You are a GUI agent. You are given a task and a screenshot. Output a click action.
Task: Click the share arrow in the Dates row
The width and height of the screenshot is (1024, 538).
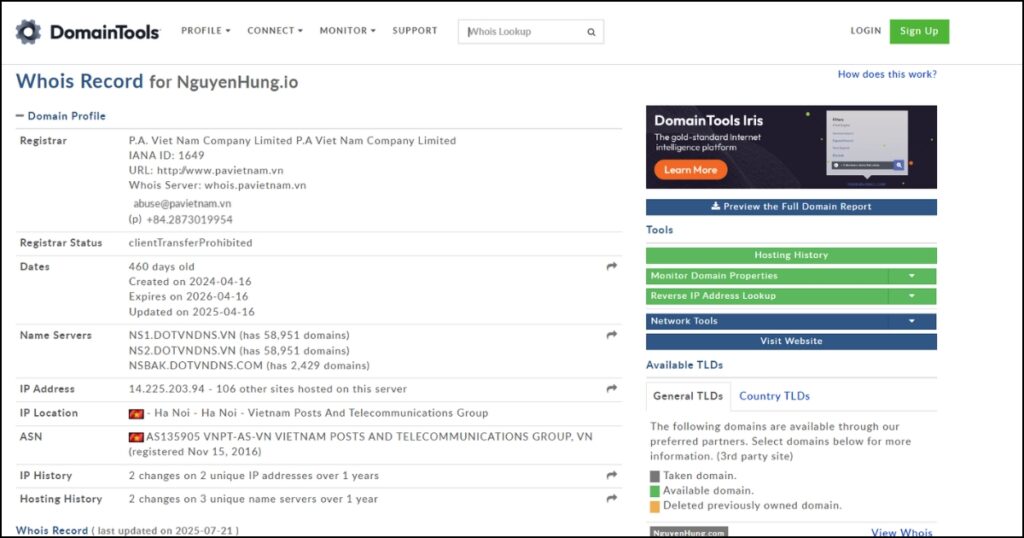(611, 266)
